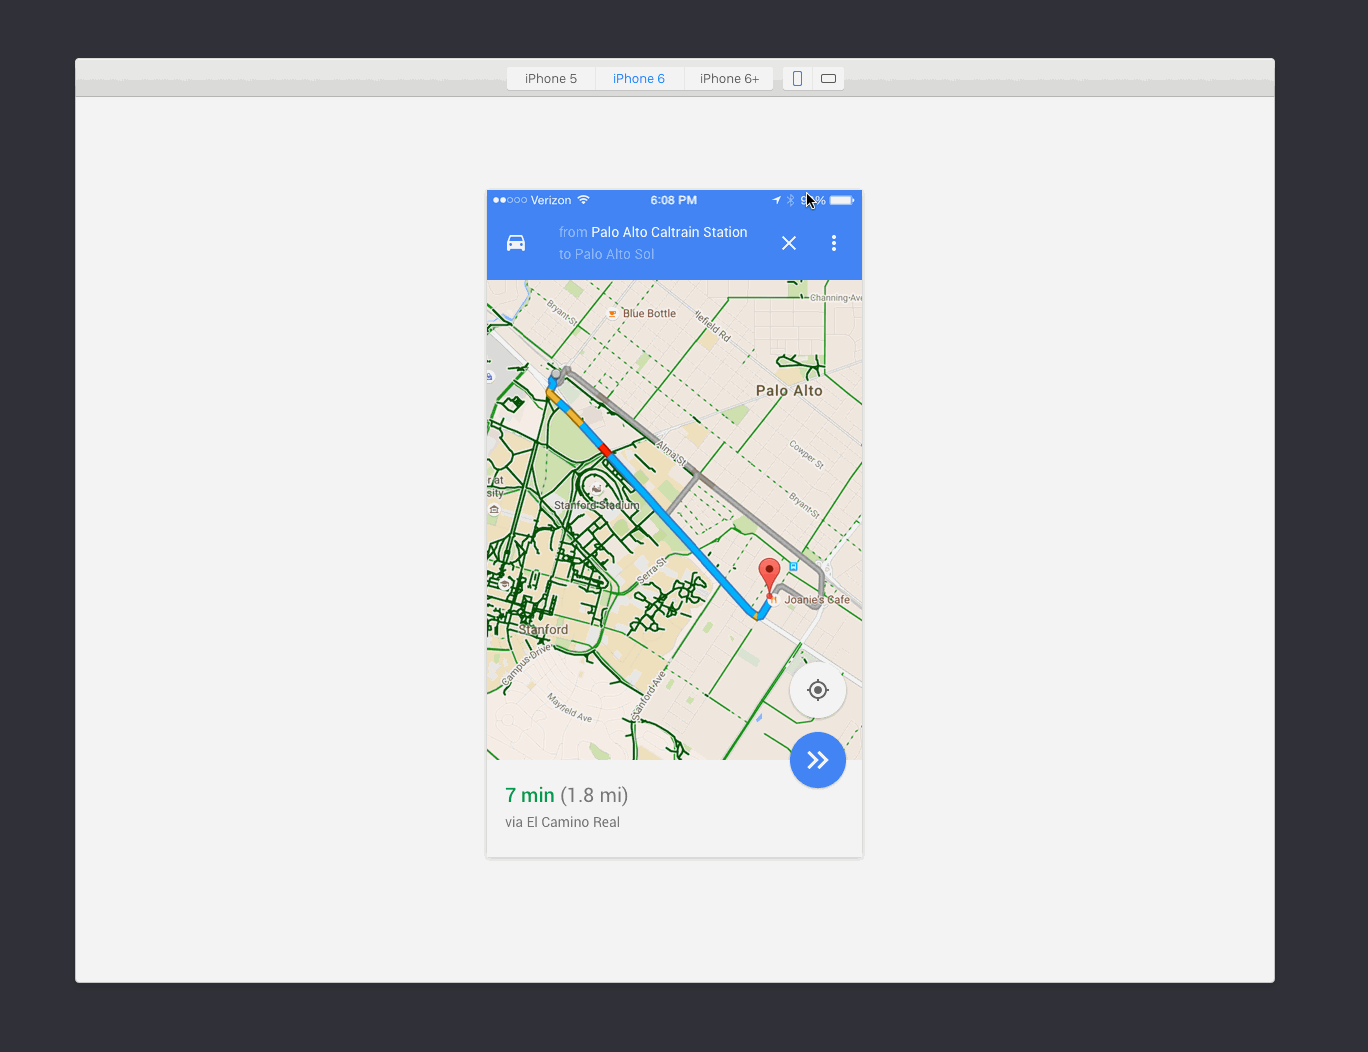Switch to the iPhone 5 device tab

(551, 79)
